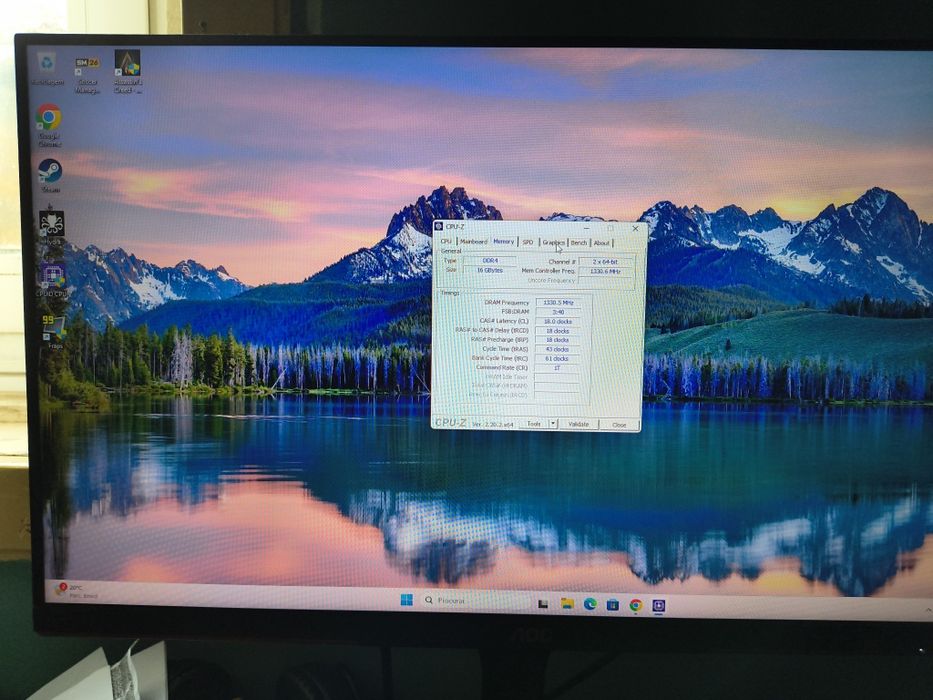Open the Hydra octopus desktop shortcut
Viewport: 933px width, 700px height.
pyautogui.click(x=51, y=227)
